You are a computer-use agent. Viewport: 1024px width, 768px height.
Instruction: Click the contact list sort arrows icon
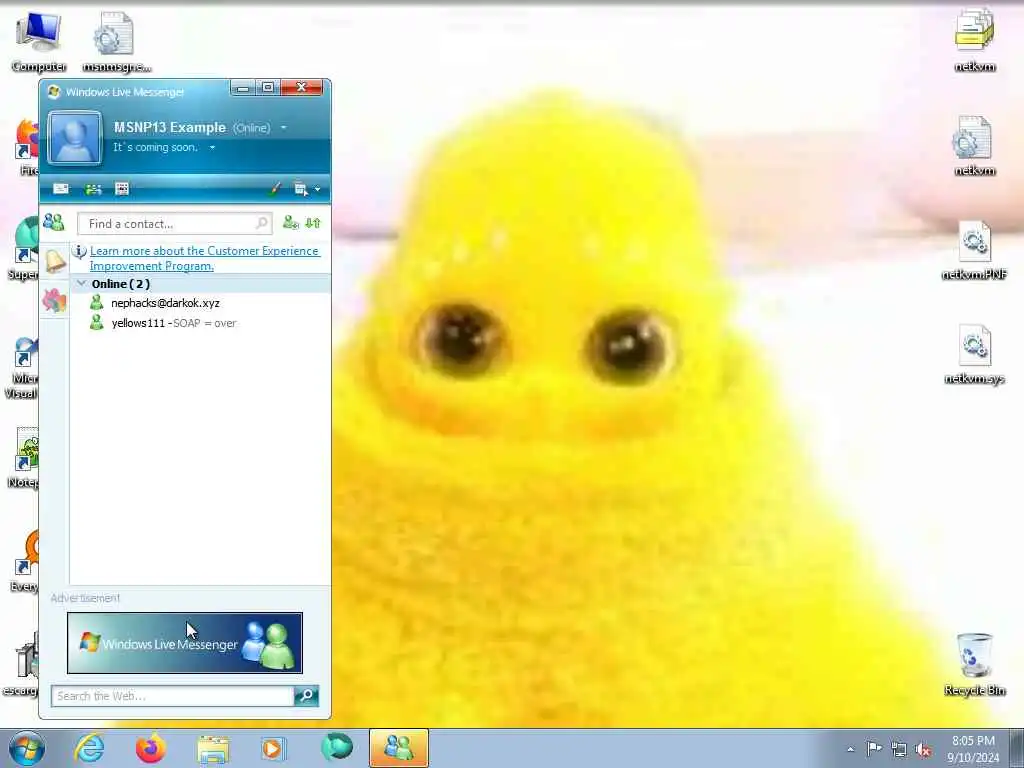click(313, 223)
